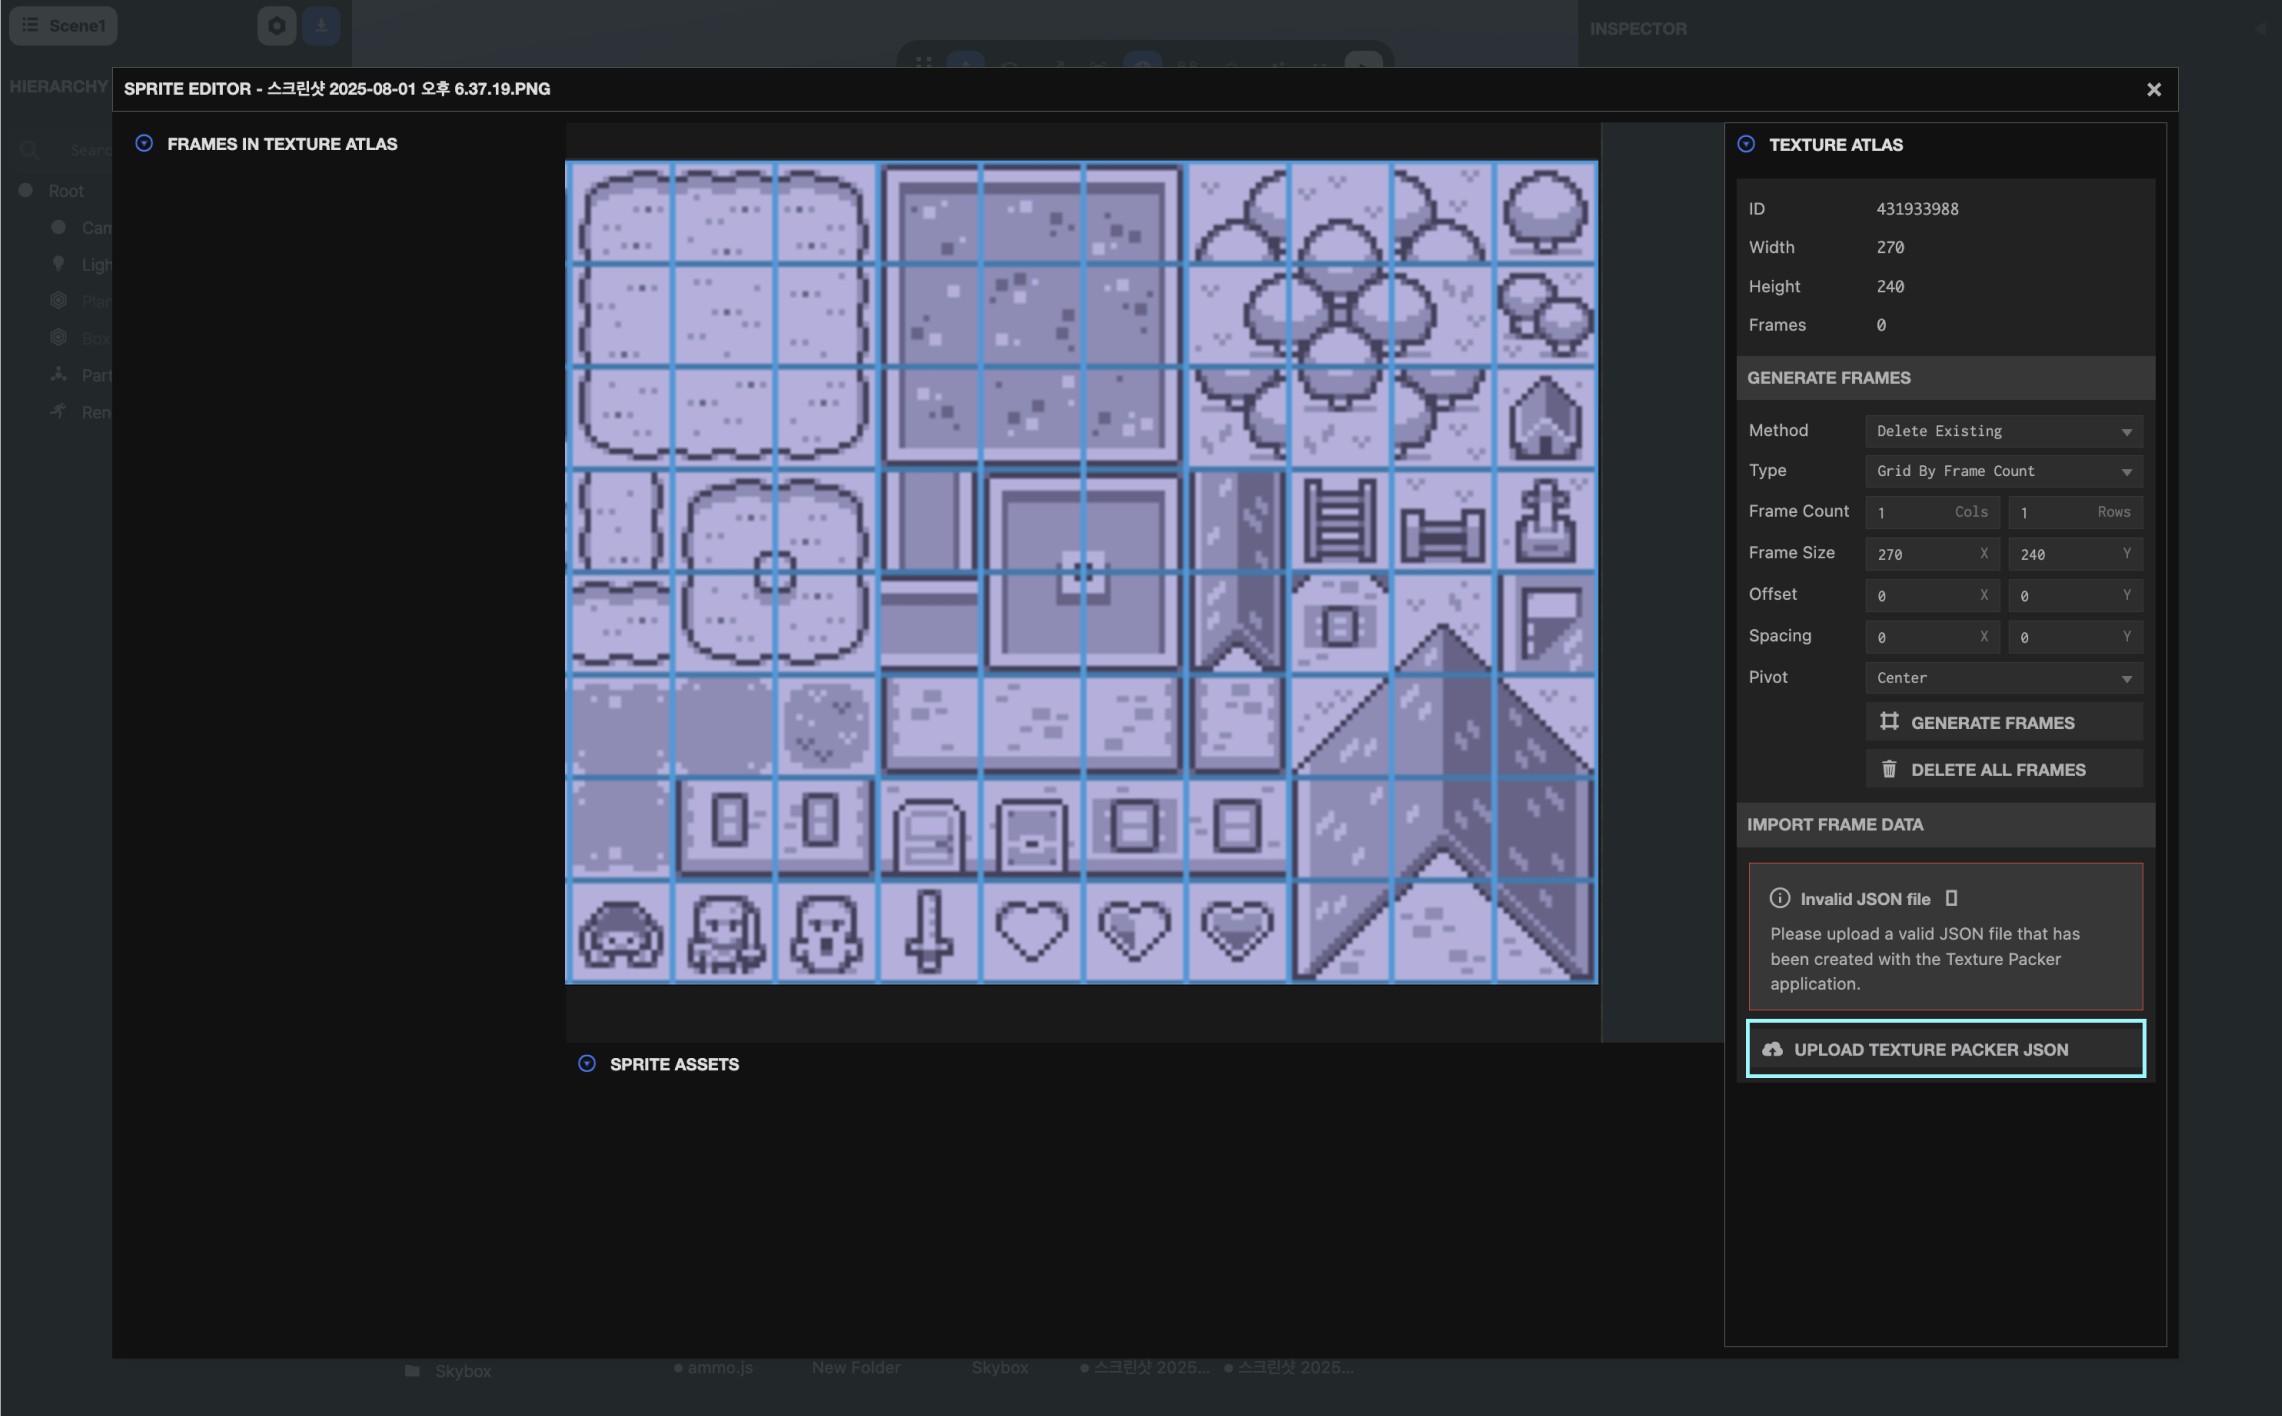Click the empty heart sprite in the atlas

(x=1032, y=931)
